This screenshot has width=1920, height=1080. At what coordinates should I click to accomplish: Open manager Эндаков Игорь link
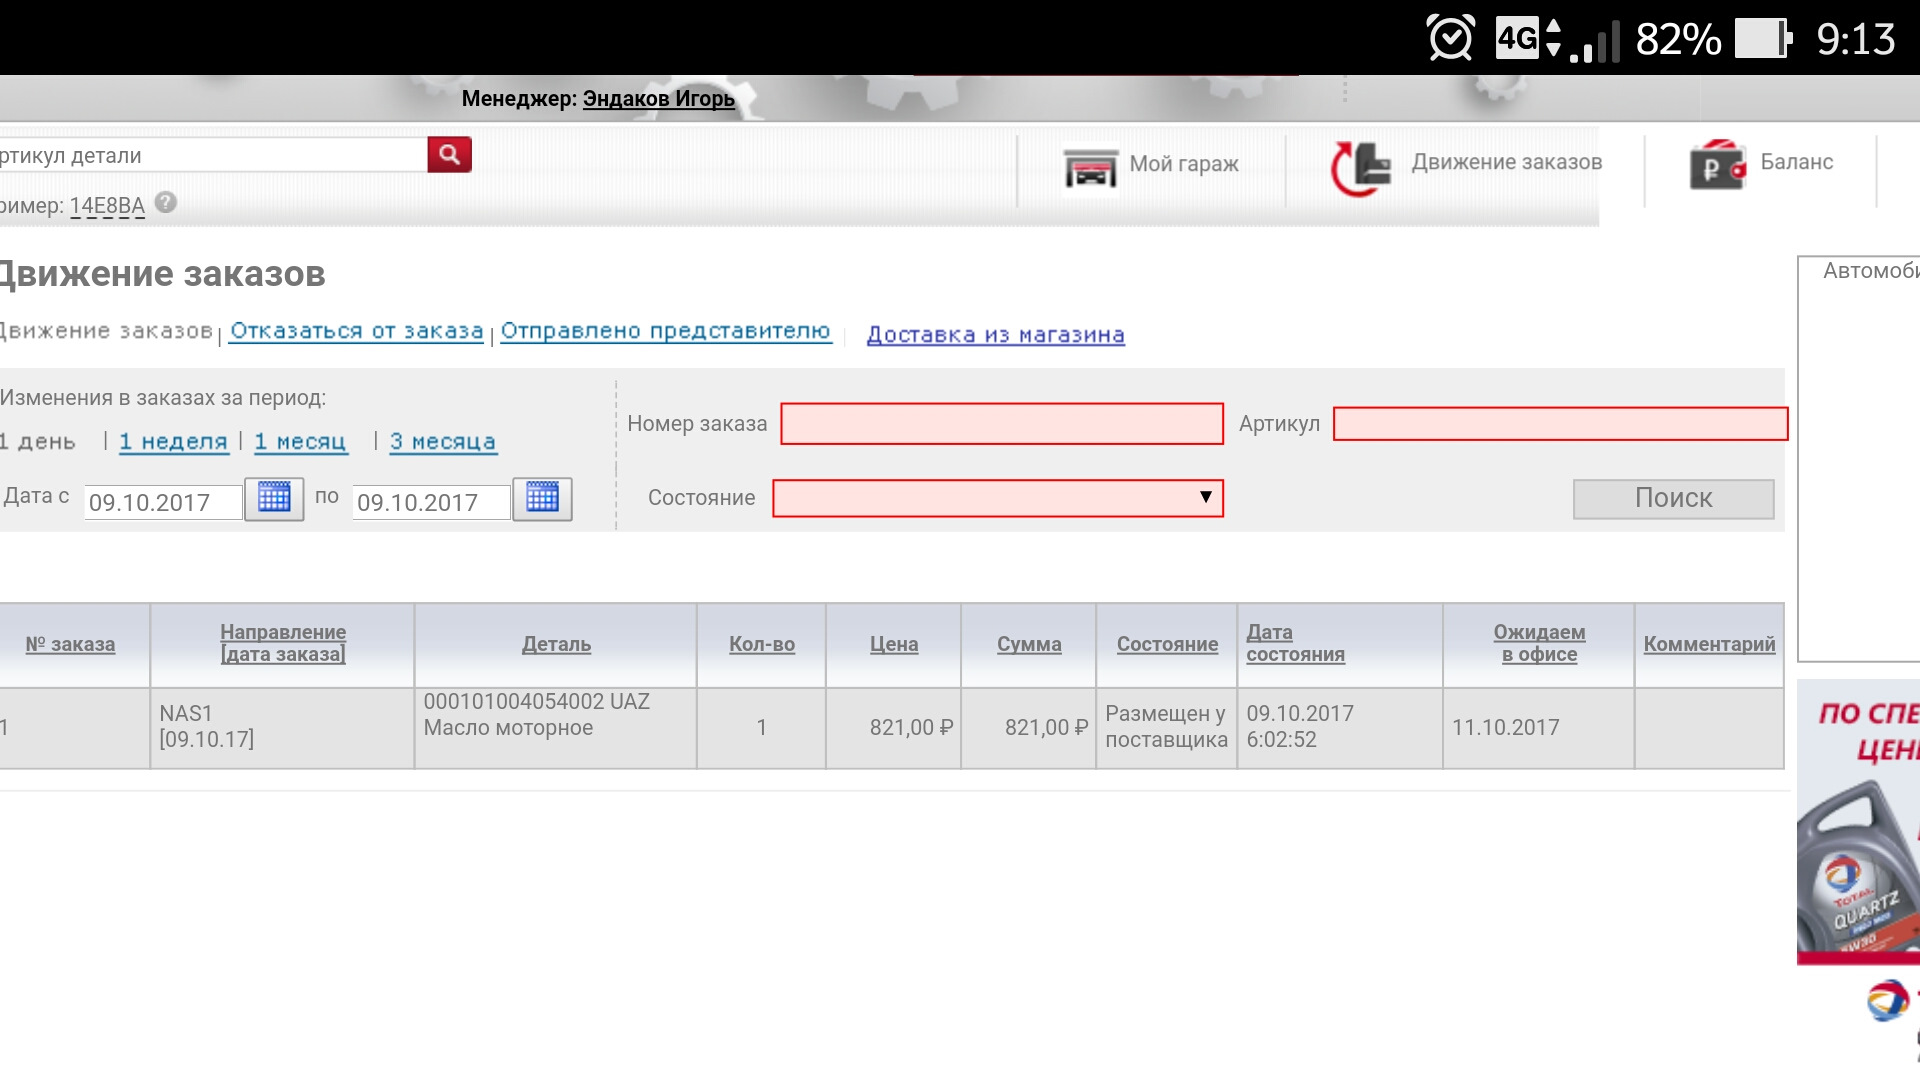[658, 99]
